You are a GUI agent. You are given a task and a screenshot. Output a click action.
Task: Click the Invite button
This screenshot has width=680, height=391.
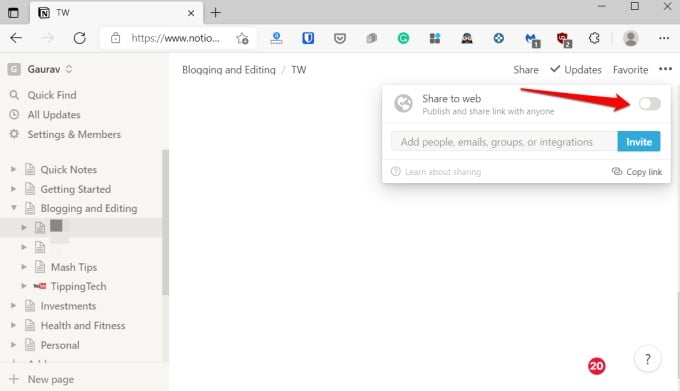coord(638,142)
